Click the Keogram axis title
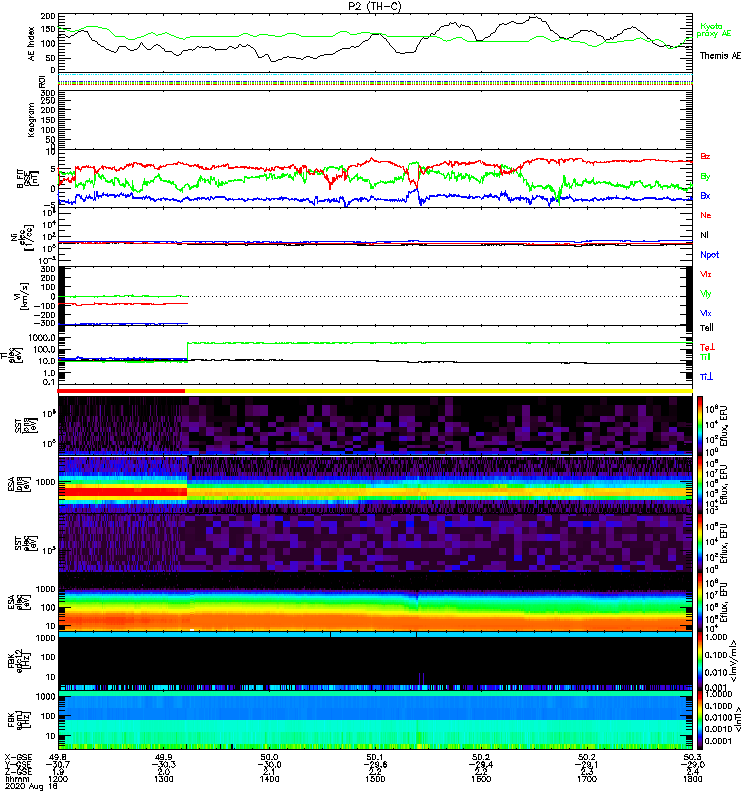Viewport: 750px width, 800px height. pyautogui.click(x=31, y=120)
